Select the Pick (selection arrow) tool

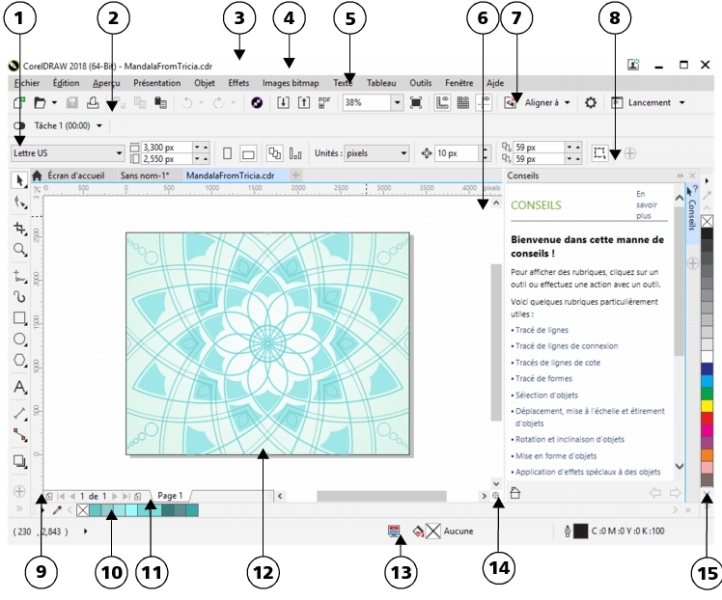[x=19, y=180]
